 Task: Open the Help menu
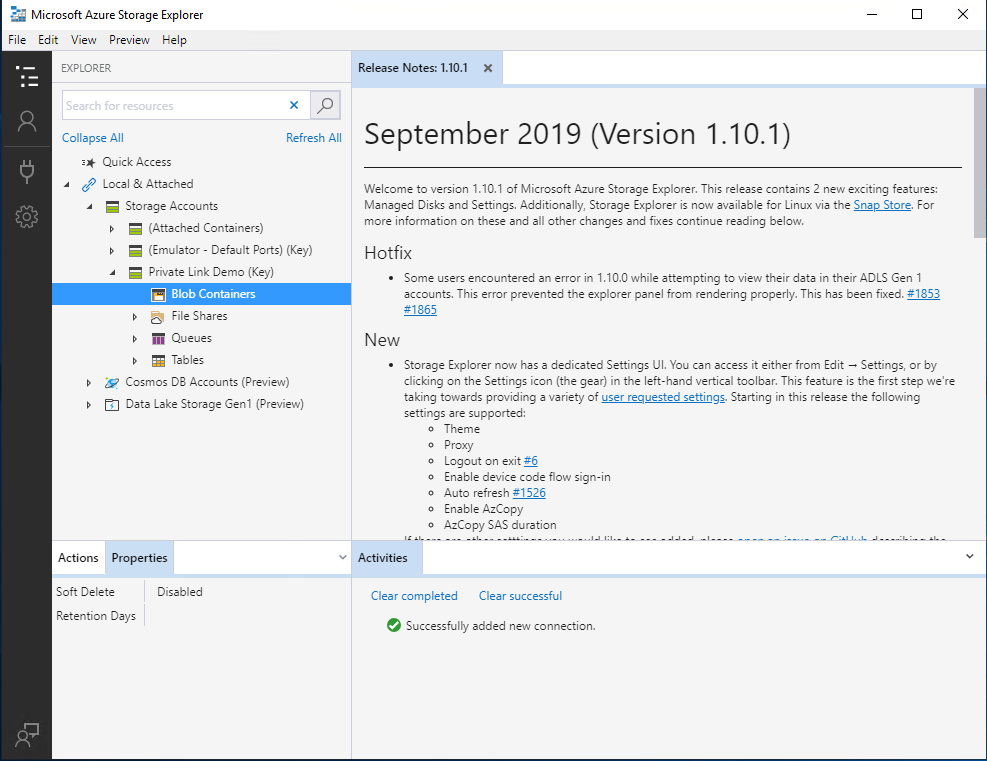click(x=174, y=40)
